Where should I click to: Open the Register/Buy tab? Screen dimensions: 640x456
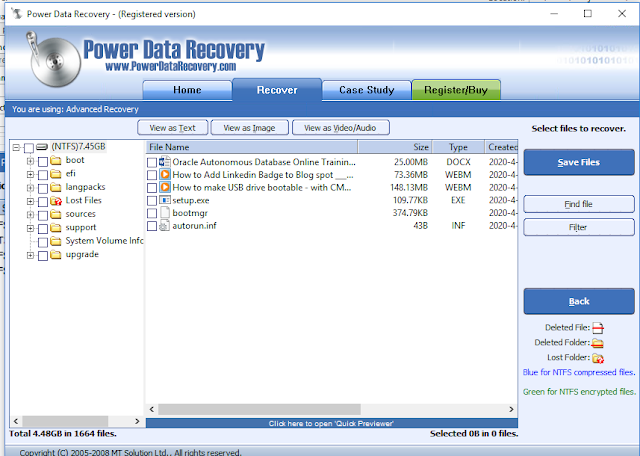click(x=456, y=90)
